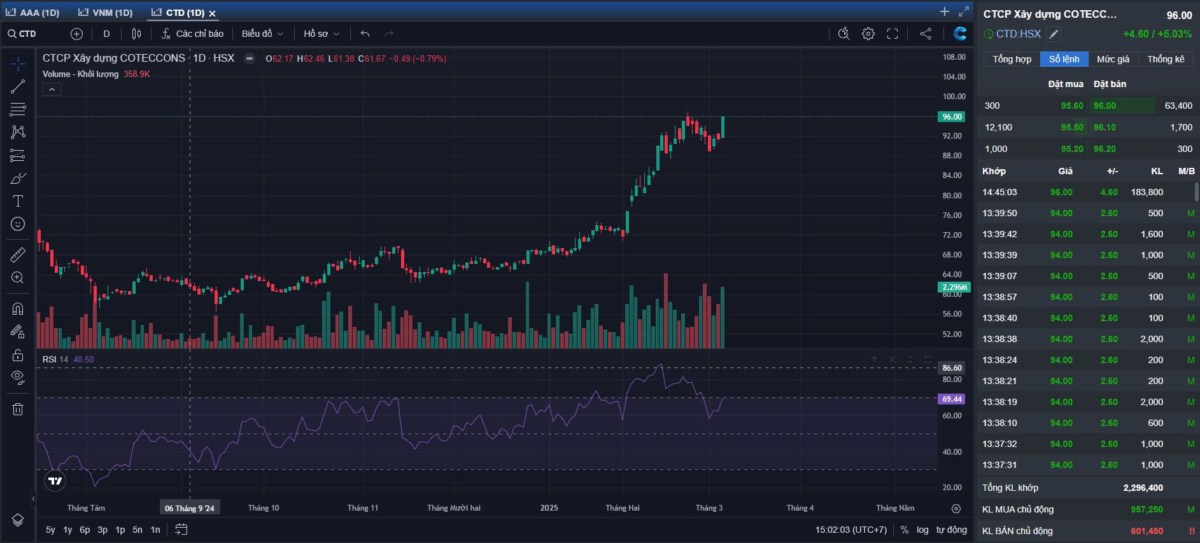Open the 'Các chỉ báo' indicators dialog
The height and width of the screenshot is (543, 1200).
(192, 33)
